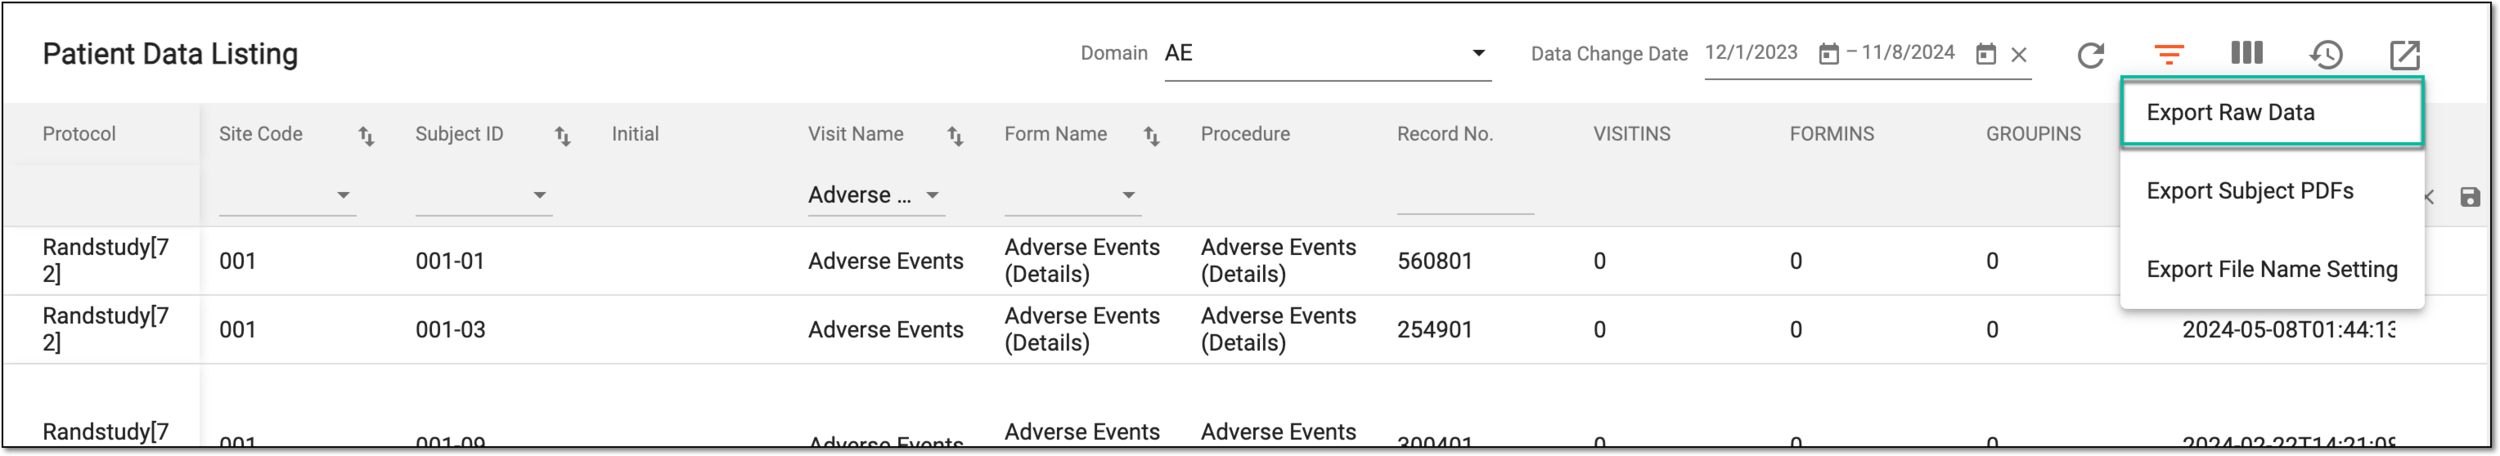Open the column chooser icon

(2246, 53)
